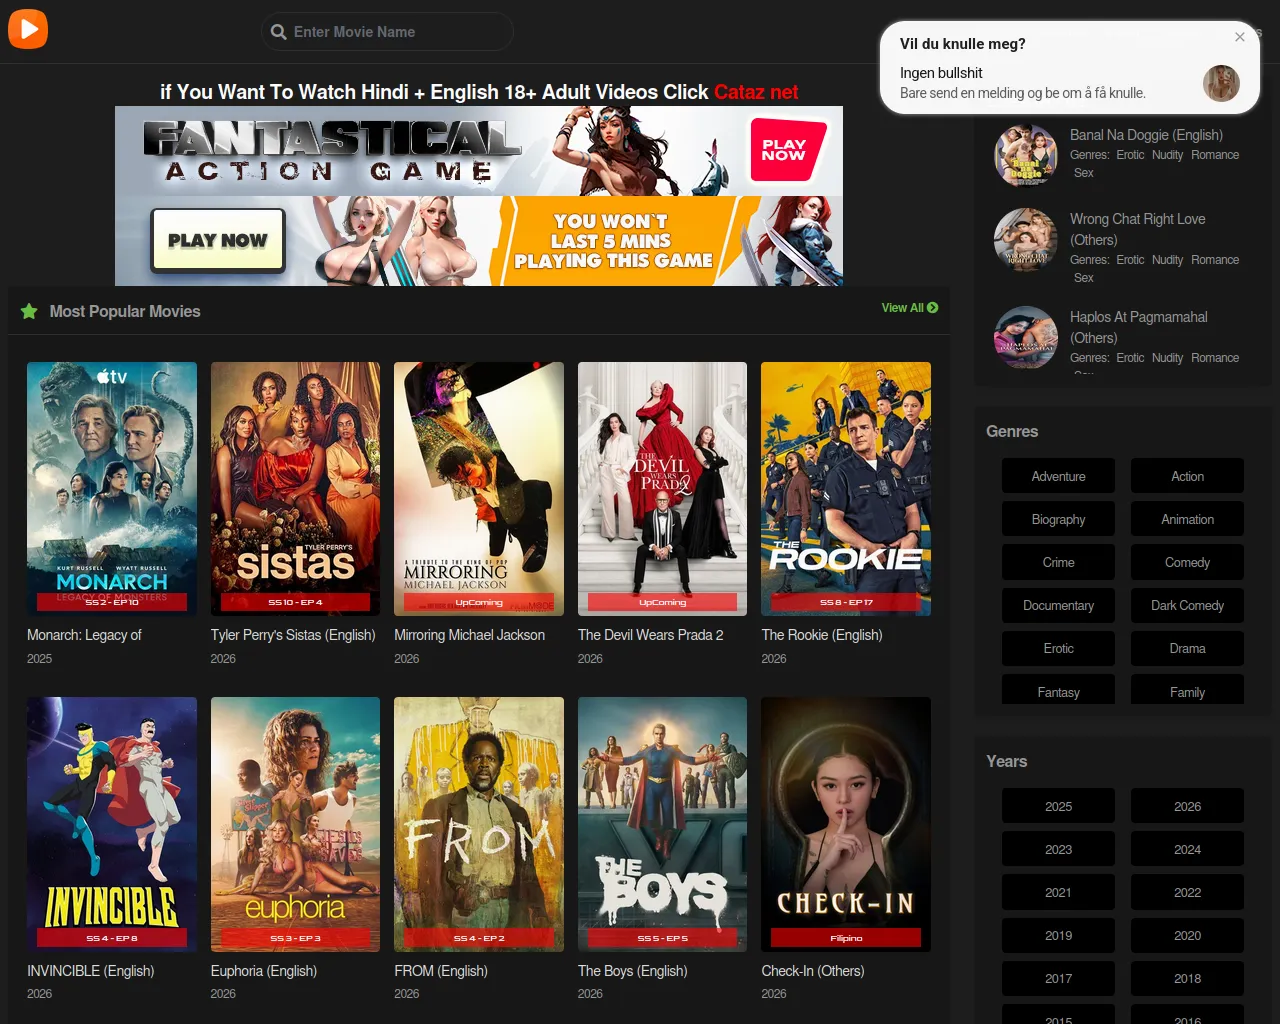This screenshot has height=1024, width=1280.
Task: Open the Cataz net link
Action: coord(756,92)
